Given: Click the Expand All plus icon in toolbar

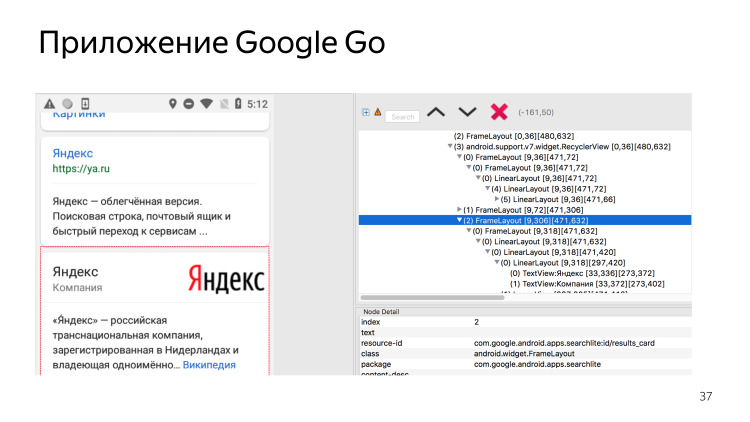Looking at the screenshot, I should pos(366,112).
